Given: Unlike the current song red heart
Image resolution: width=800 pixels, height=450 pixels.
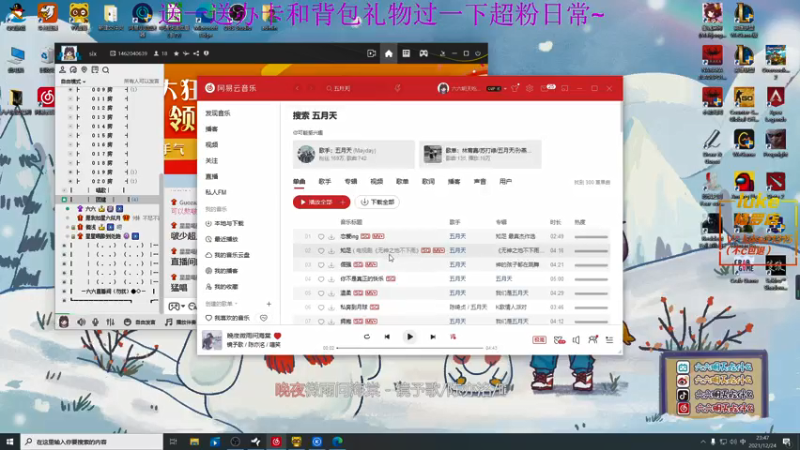Looking at the screenshot, I should pos(278,336).
